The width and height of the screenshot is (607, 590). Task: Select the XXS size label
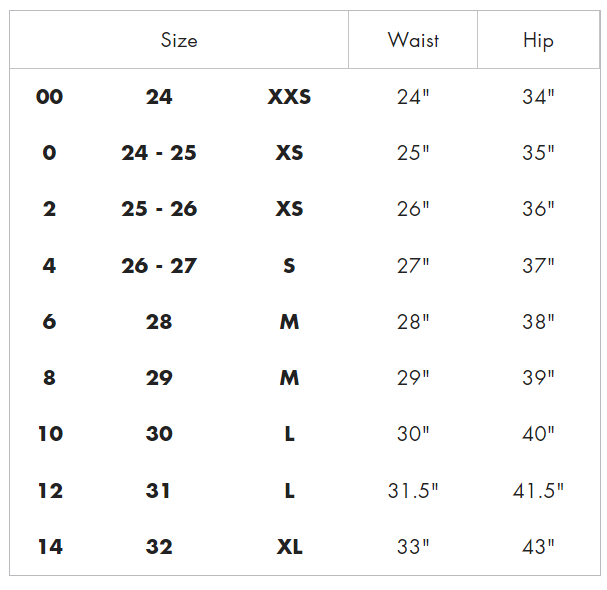click(289, 96)
